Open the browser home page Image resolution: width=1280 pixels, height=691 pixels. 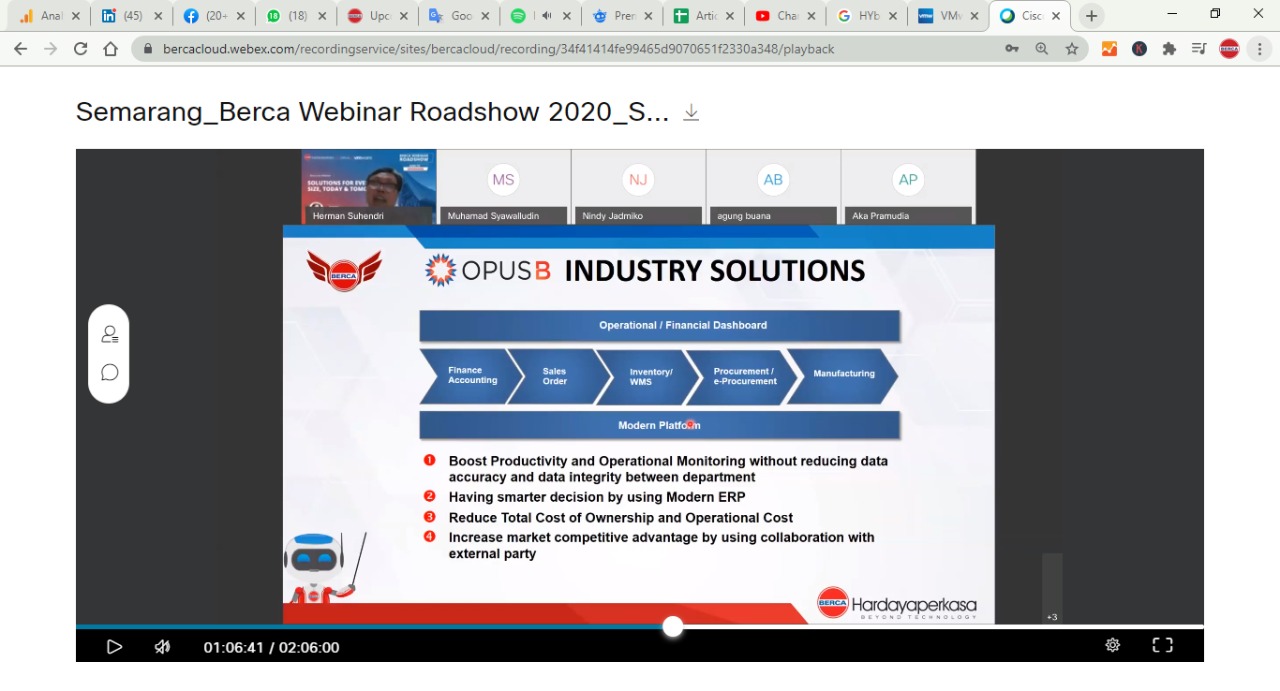point(110,48)
